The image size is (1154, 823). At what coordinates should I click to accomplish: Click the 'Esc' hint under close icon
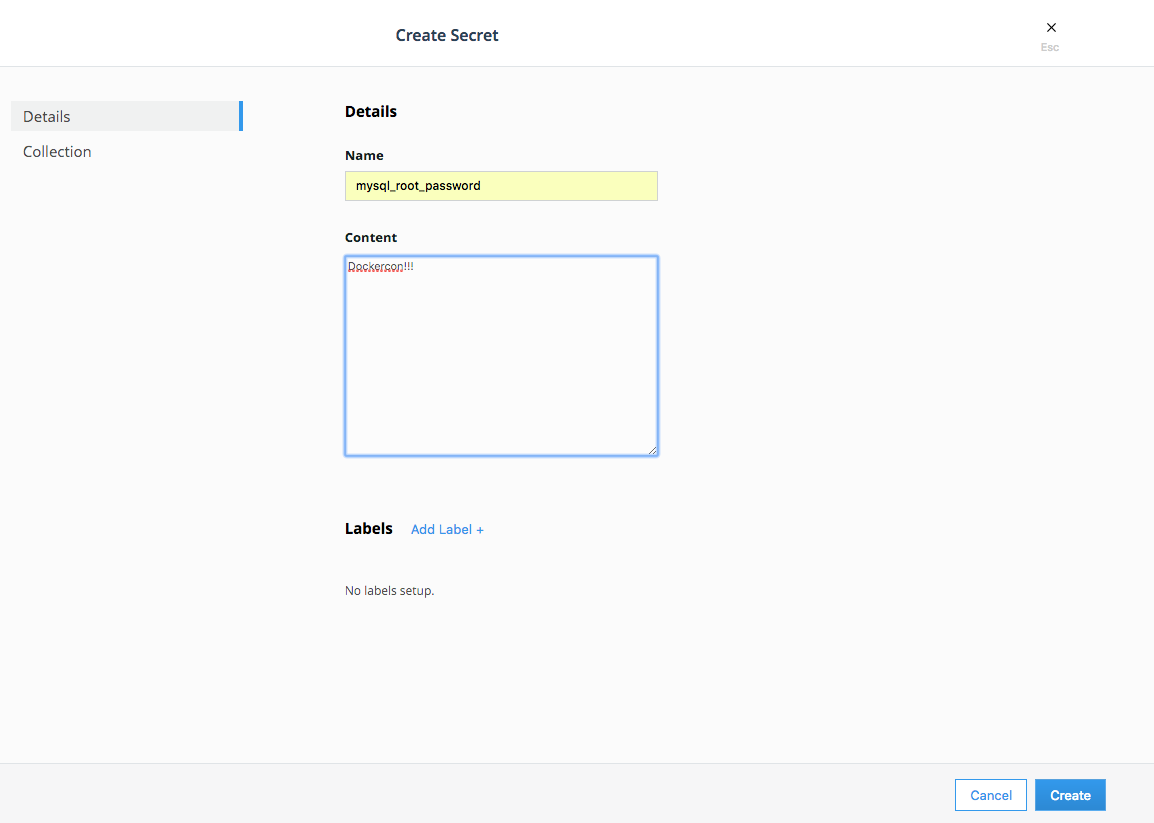point(1050,47)
